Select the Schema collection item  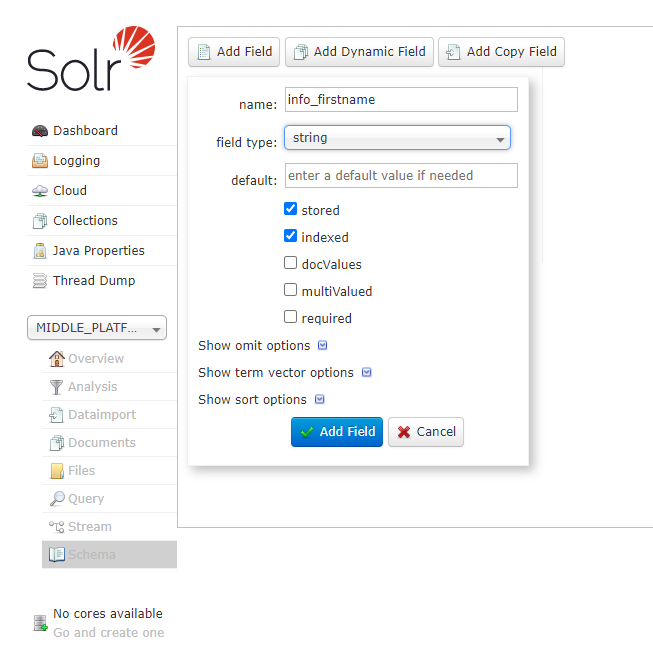(109, 555)
